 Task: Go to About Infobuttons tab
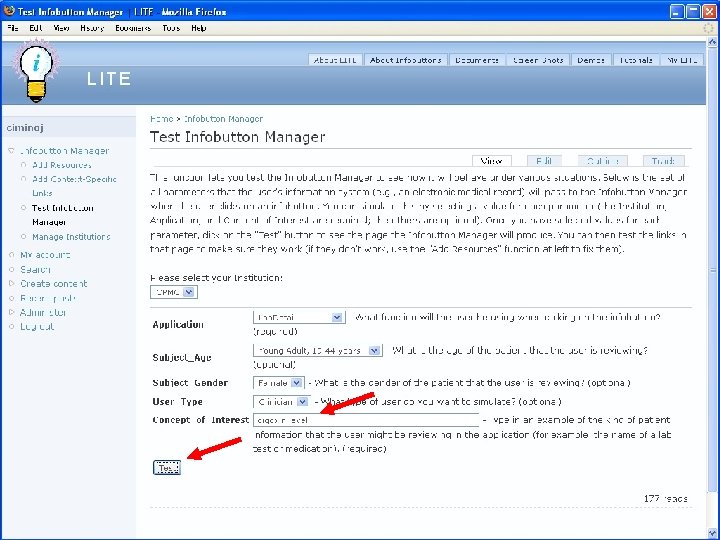pyautogui.click(x=405, y=60)
